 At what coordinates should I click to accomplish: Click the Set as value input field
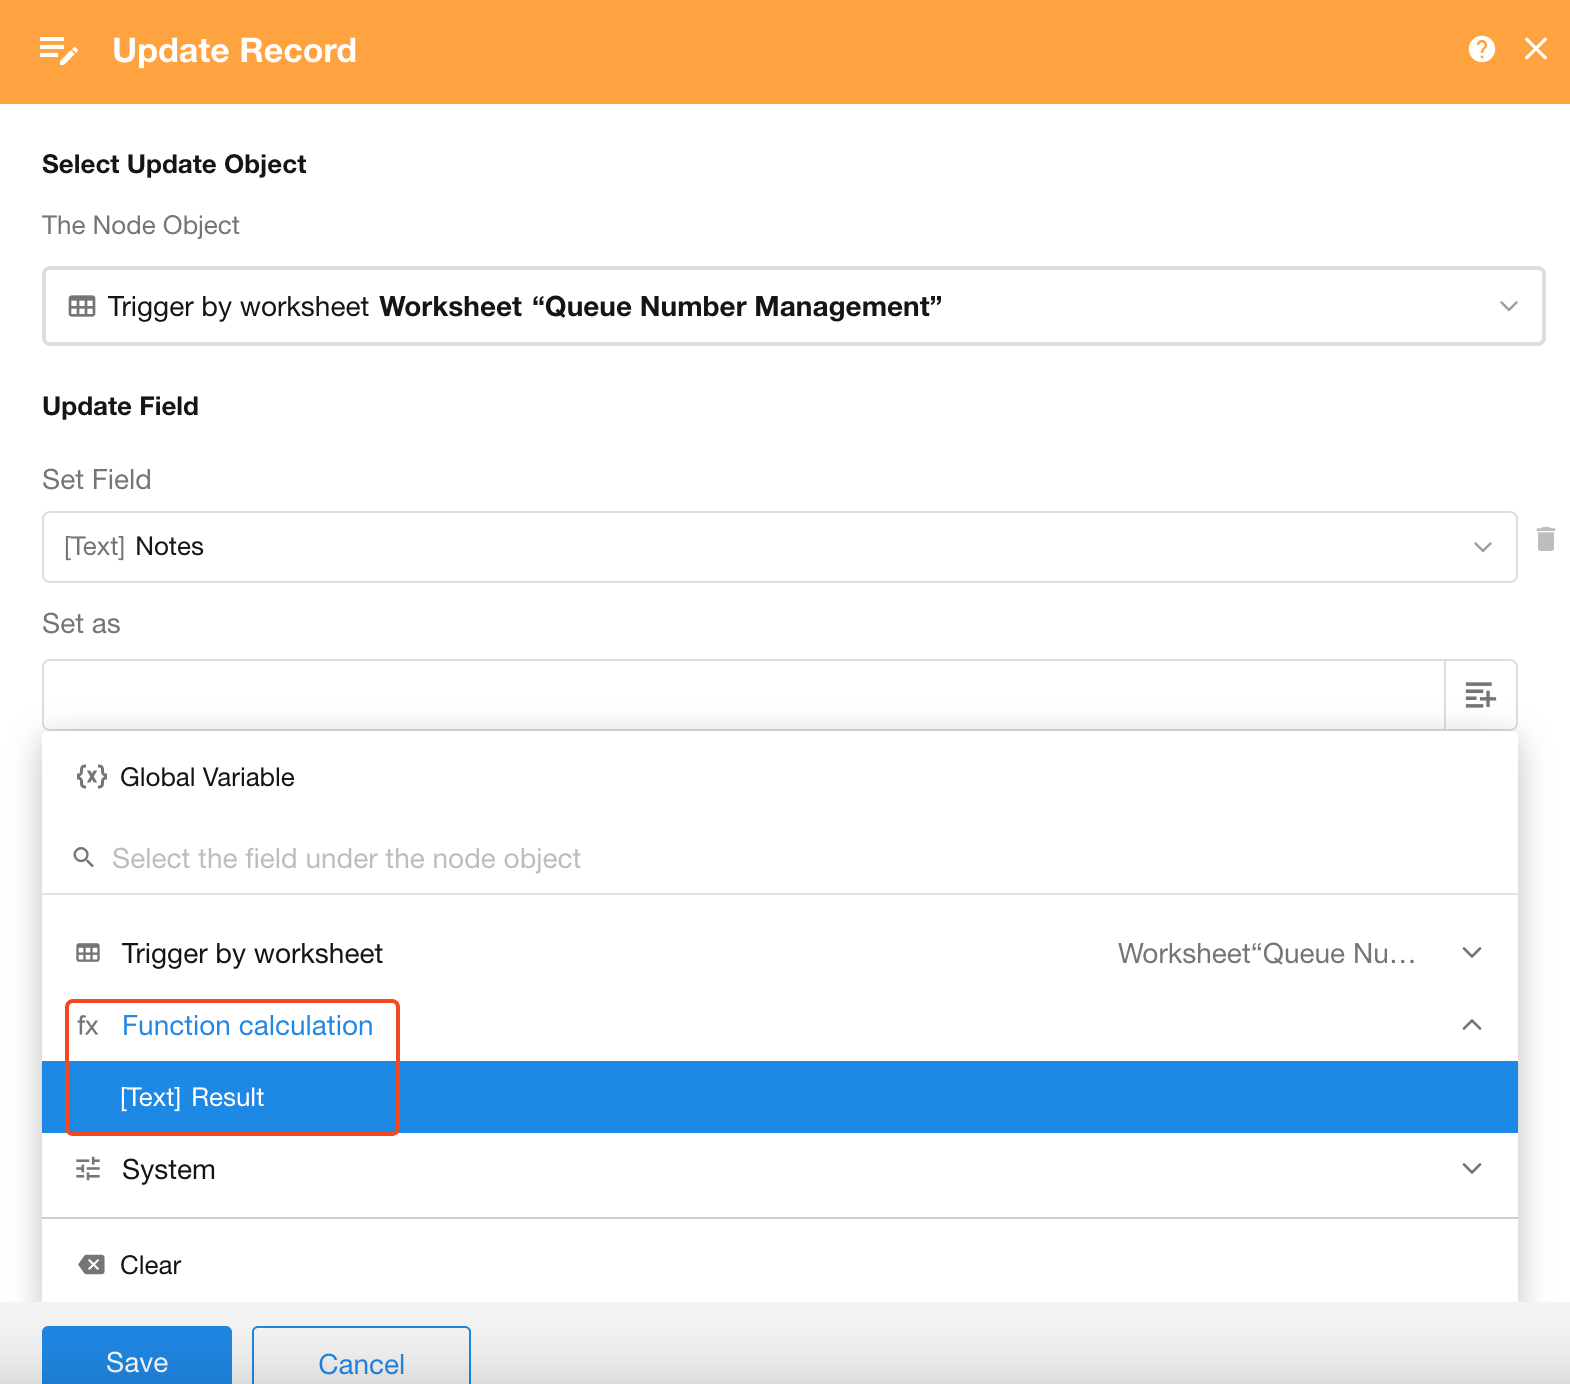(742, 695)
